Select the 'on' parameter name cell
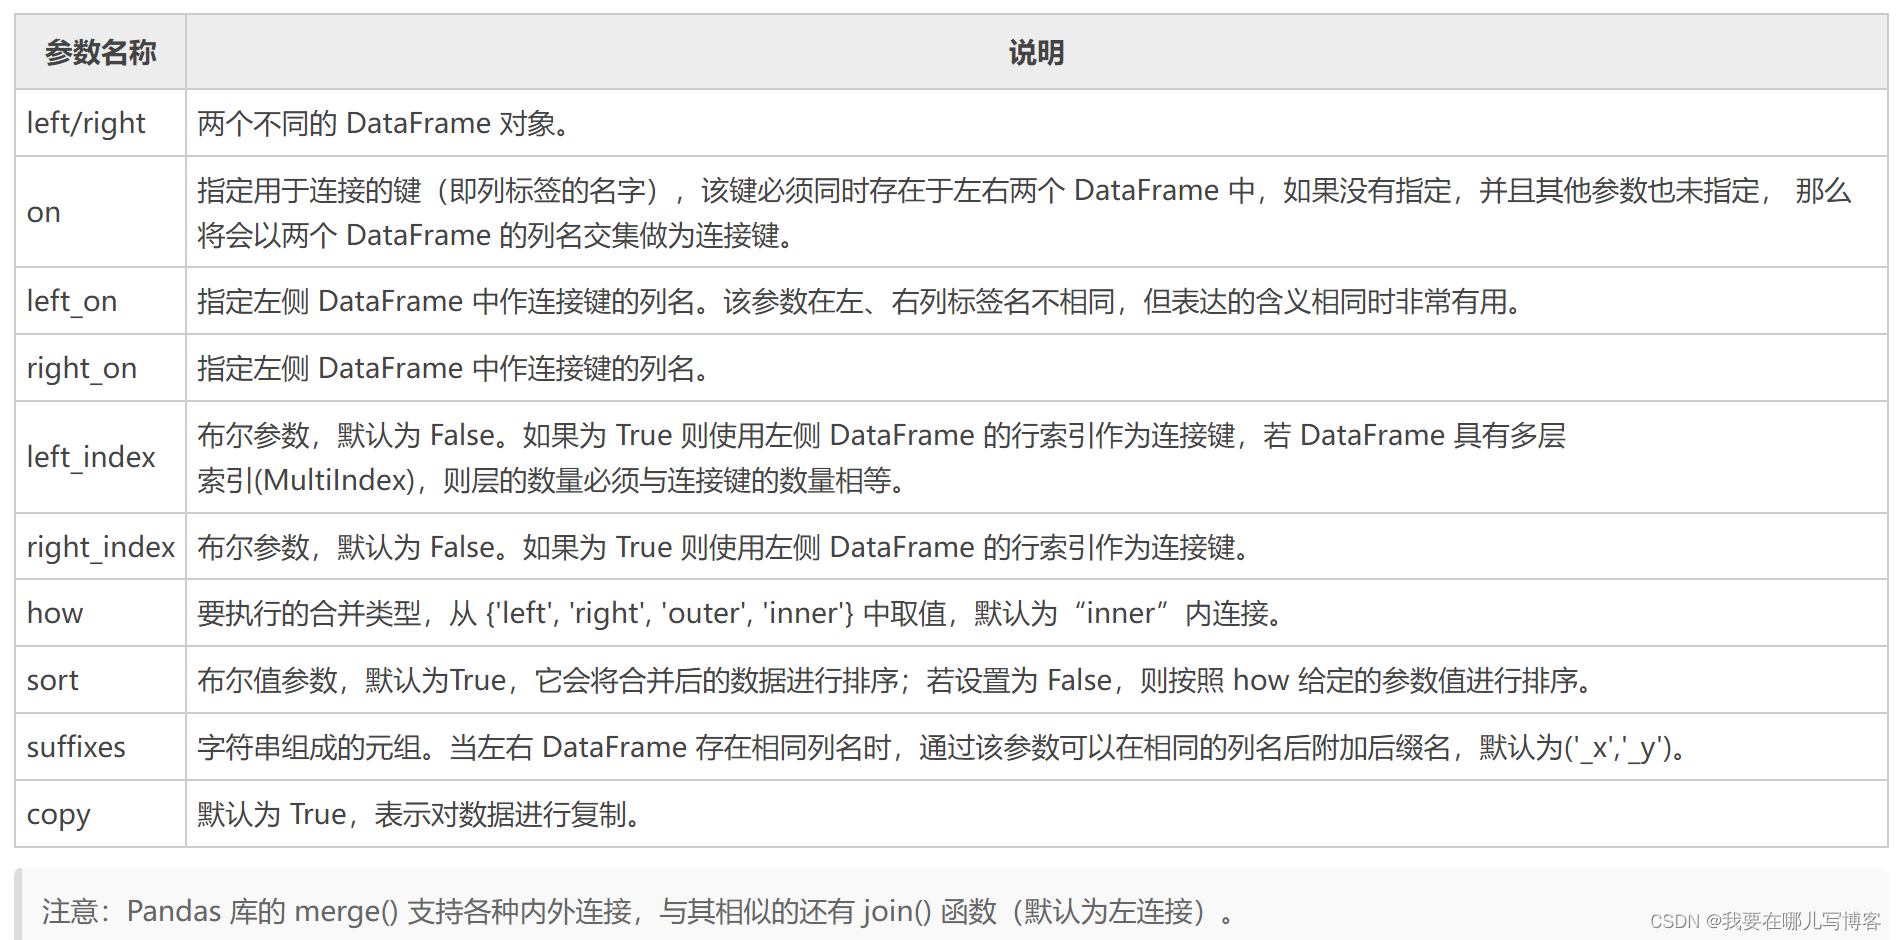Viewport: 1896px width, 940px height. click(100, 212)
